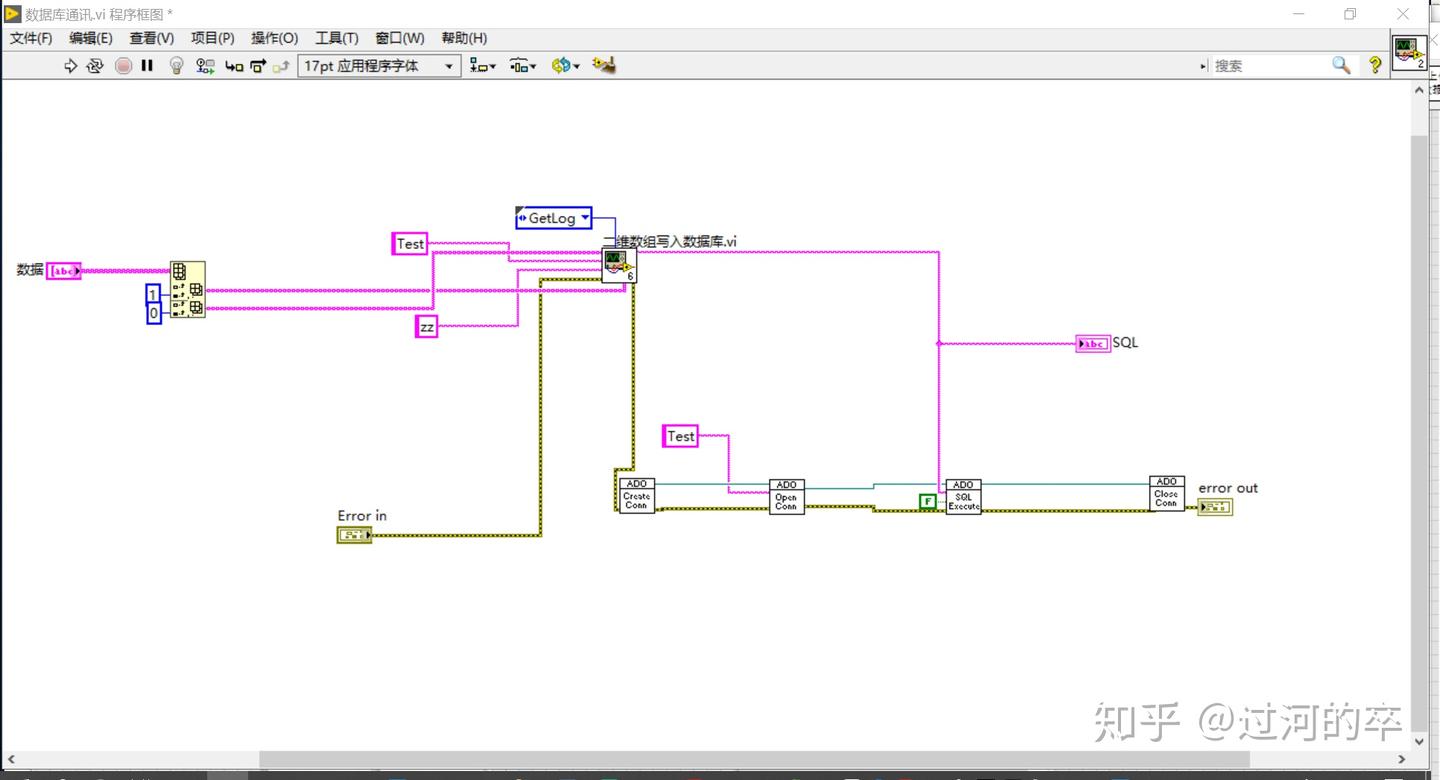The height and width of the screenshot is (780, 1440).
Task: Click the Step Into debugging icon
Action: pos(234,65)
